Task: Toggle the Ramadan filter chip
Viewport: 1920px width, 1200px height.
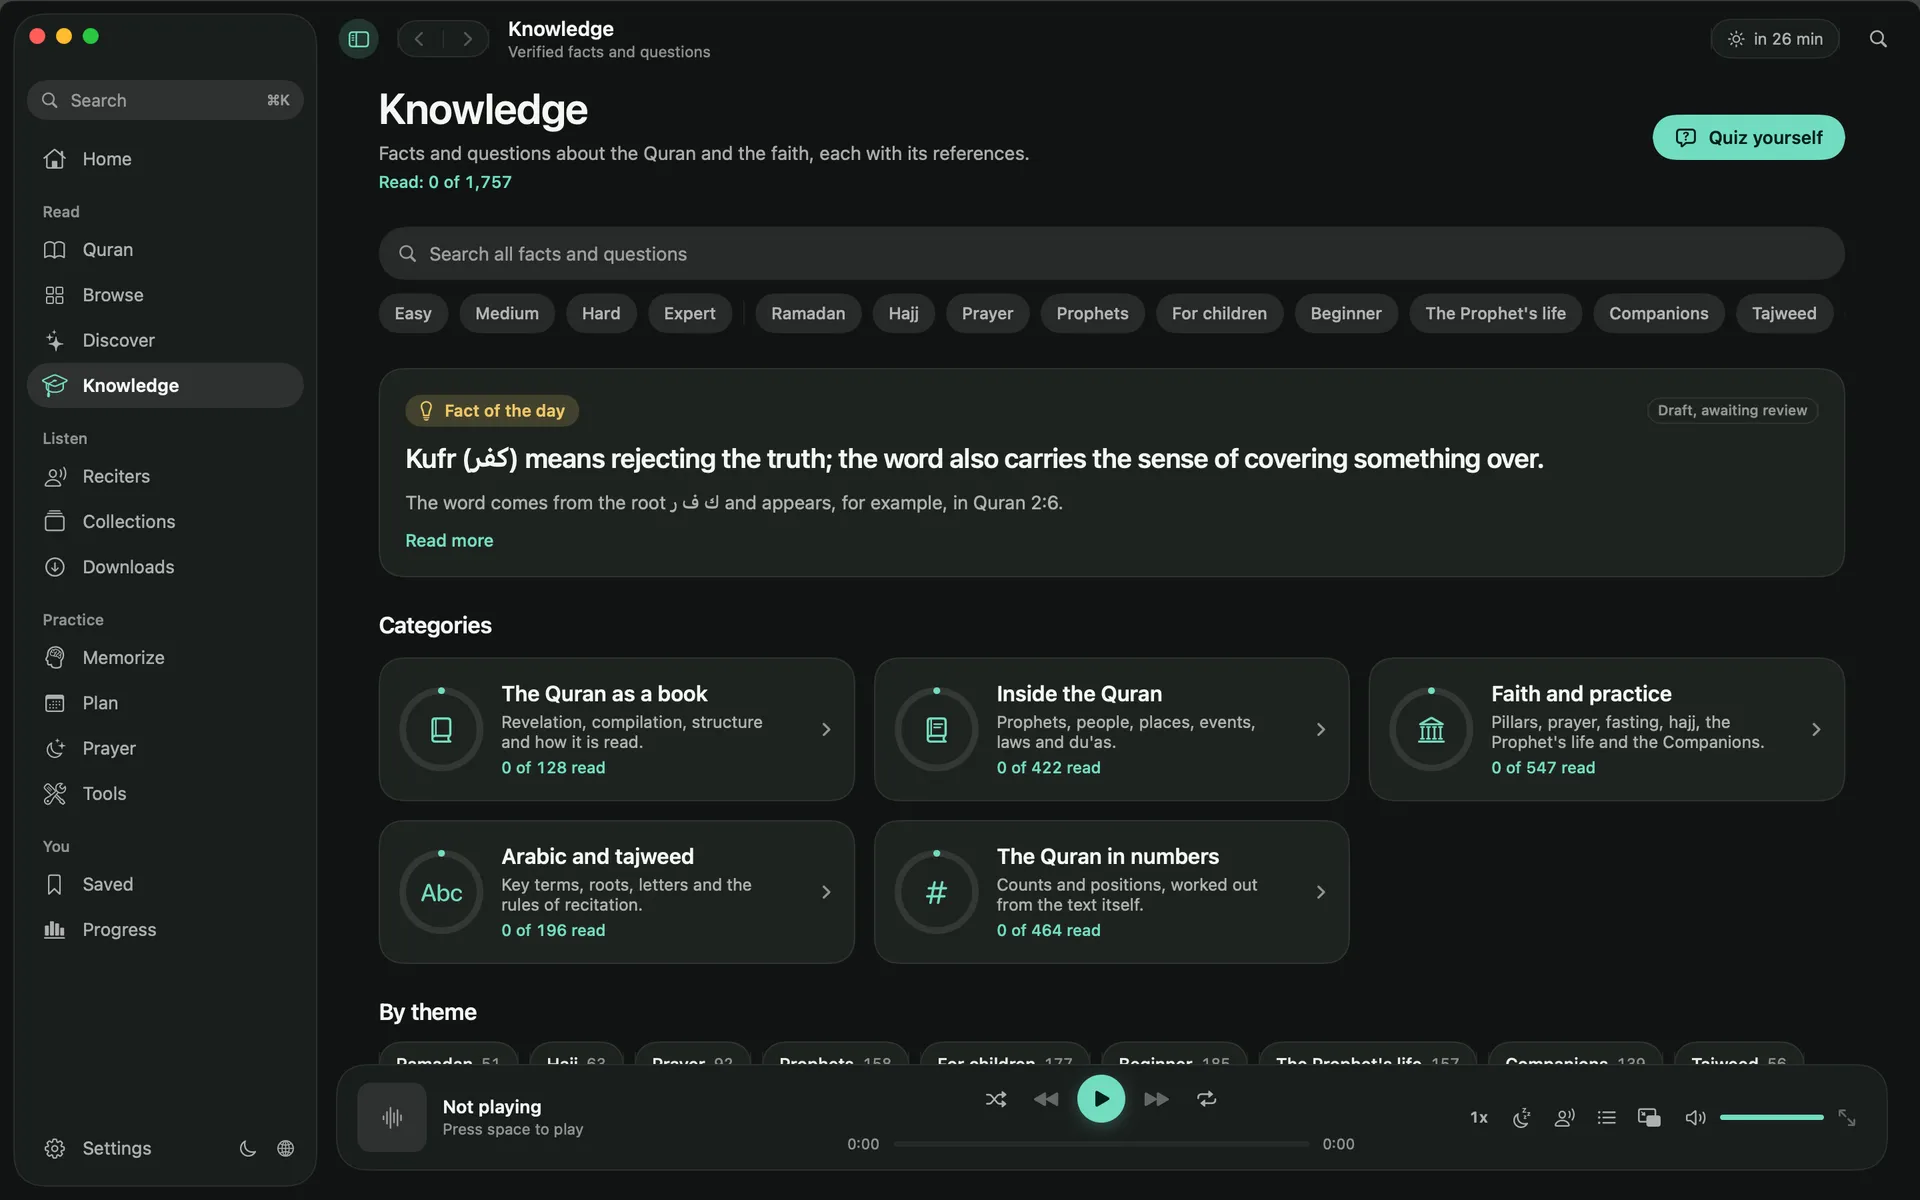Action: click(808, 313)
